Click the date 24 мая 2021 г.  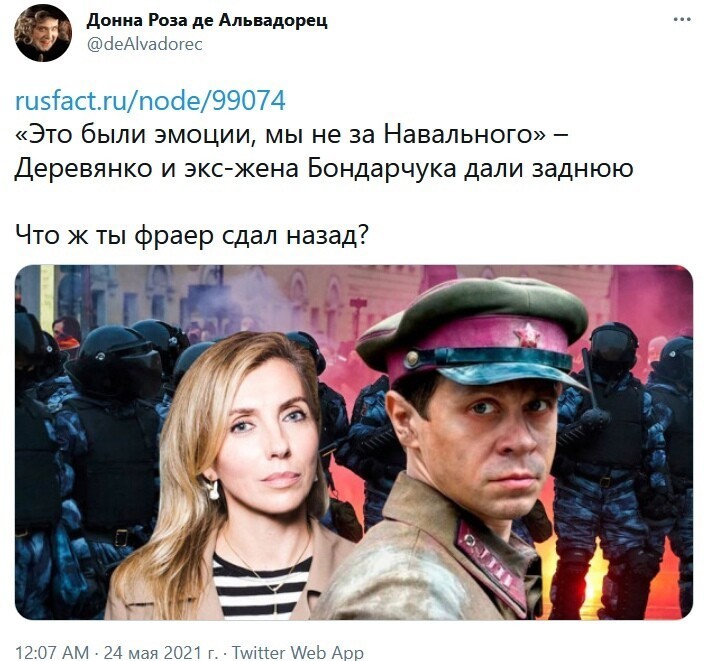pyautogui.click(x=160, y=652)
